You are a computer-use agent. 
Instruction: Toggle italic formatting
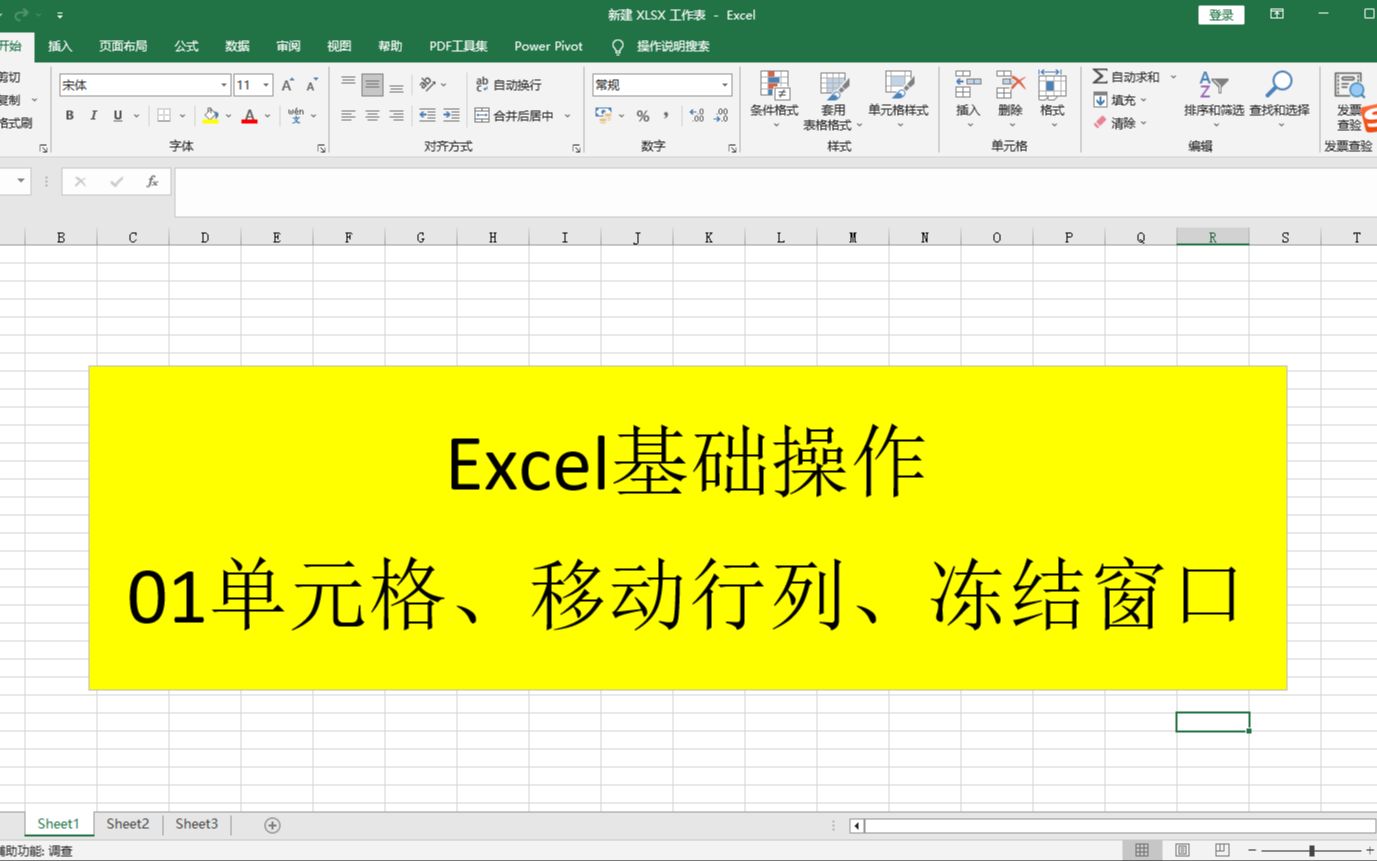[x=92, y=115]
